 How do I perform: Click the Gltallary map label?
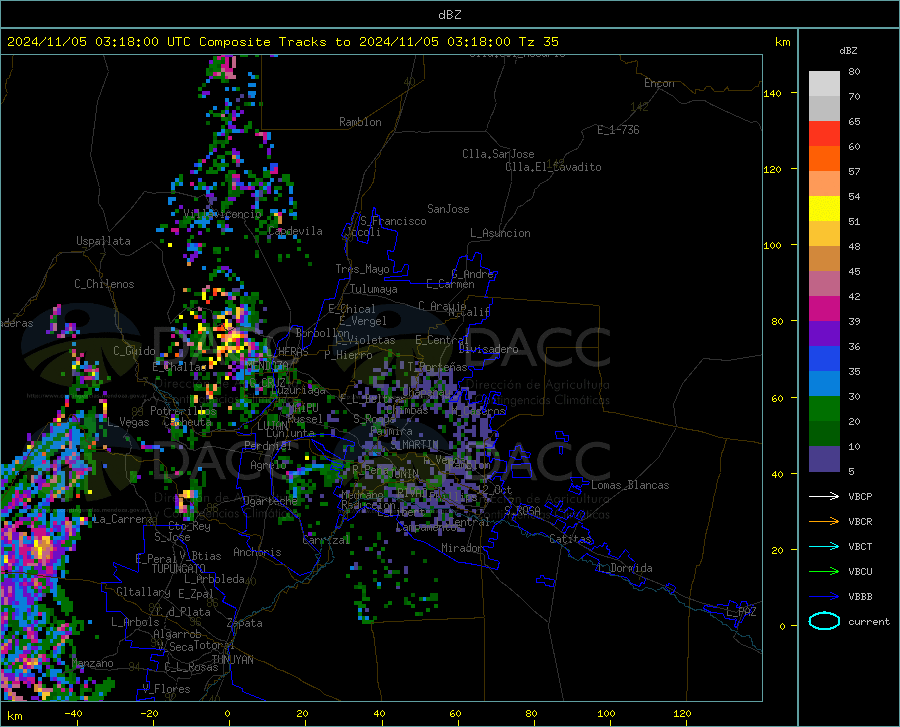coord(143,592)
